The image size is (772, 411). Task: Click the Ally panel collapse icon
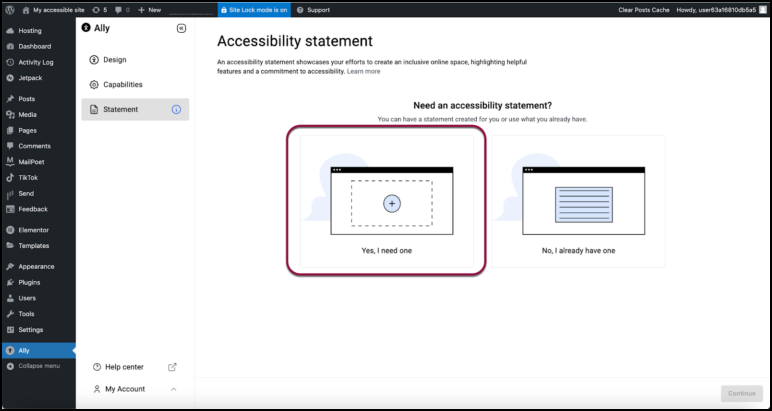[181, 28]
